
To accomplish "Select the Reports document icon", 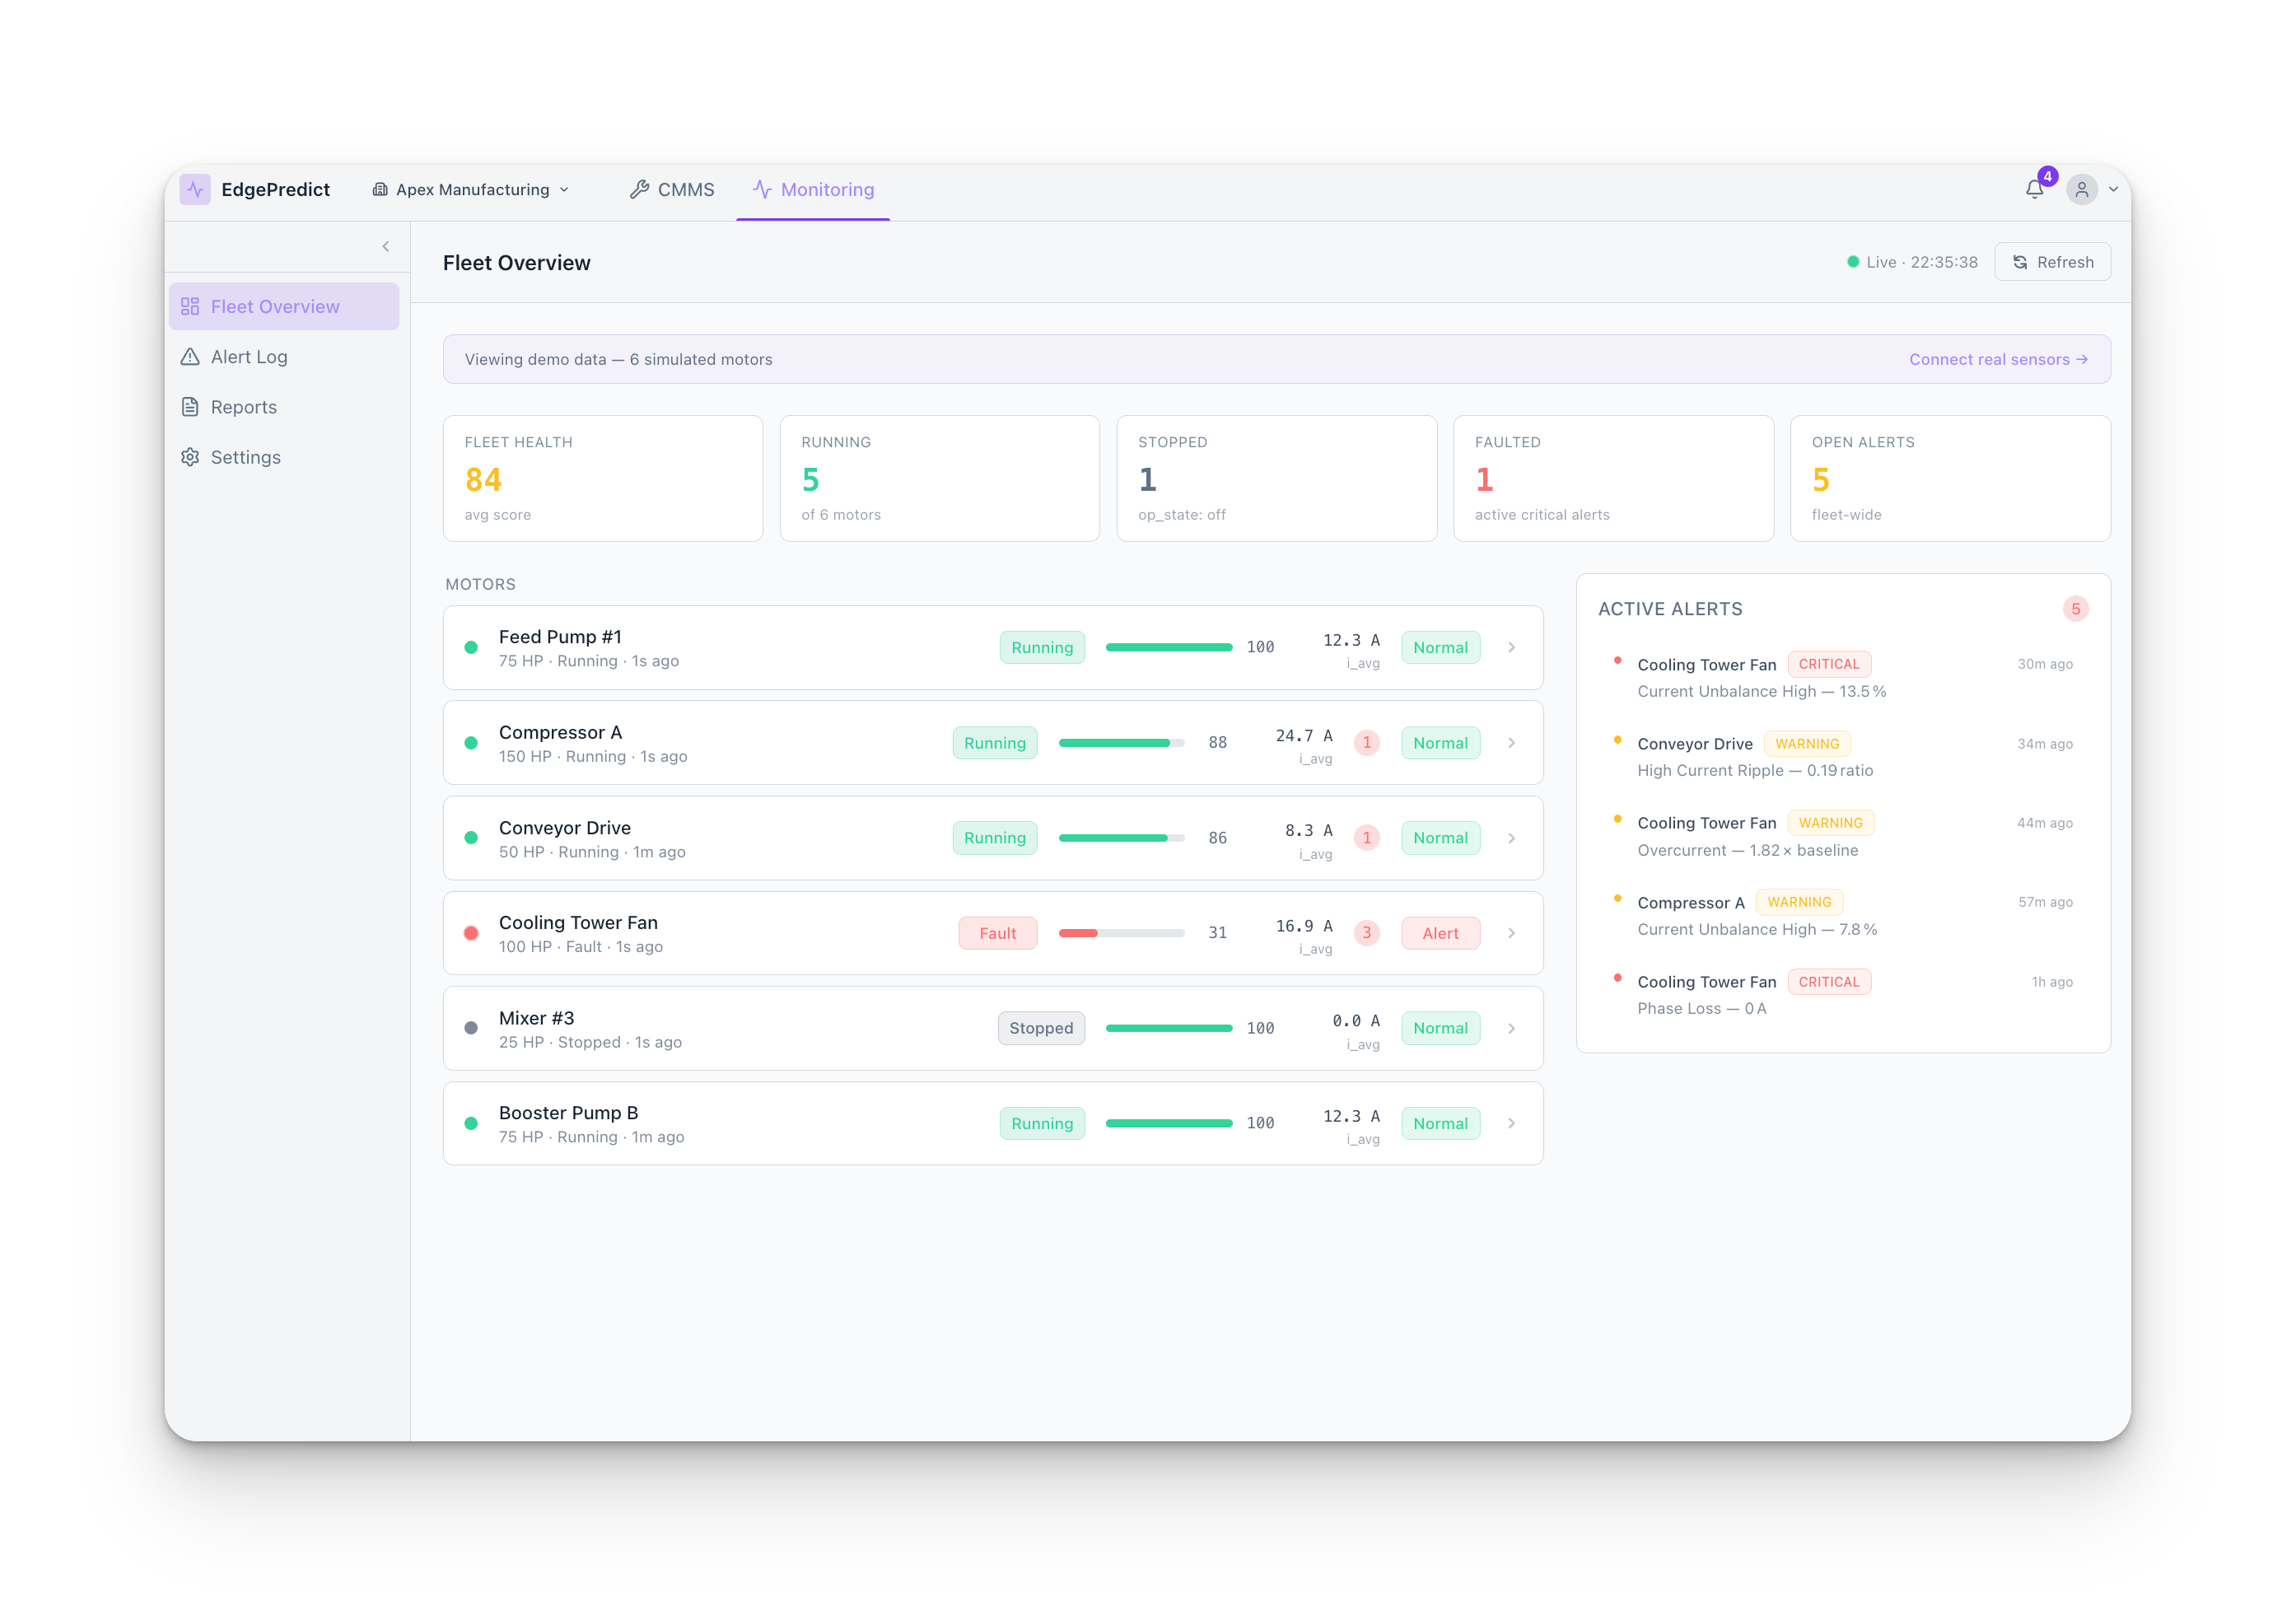I will [190, 406].
